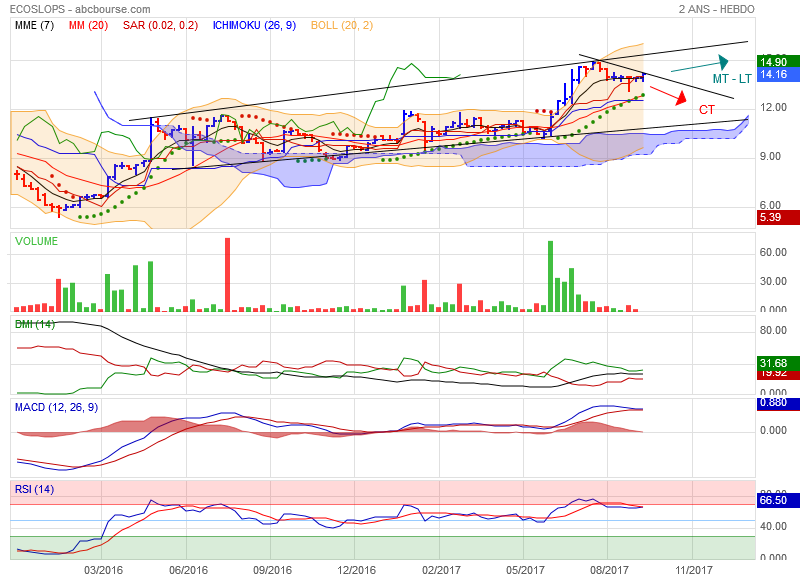Click the 12.00 price axis label
The image size is (800, 580).
point(773,107)
